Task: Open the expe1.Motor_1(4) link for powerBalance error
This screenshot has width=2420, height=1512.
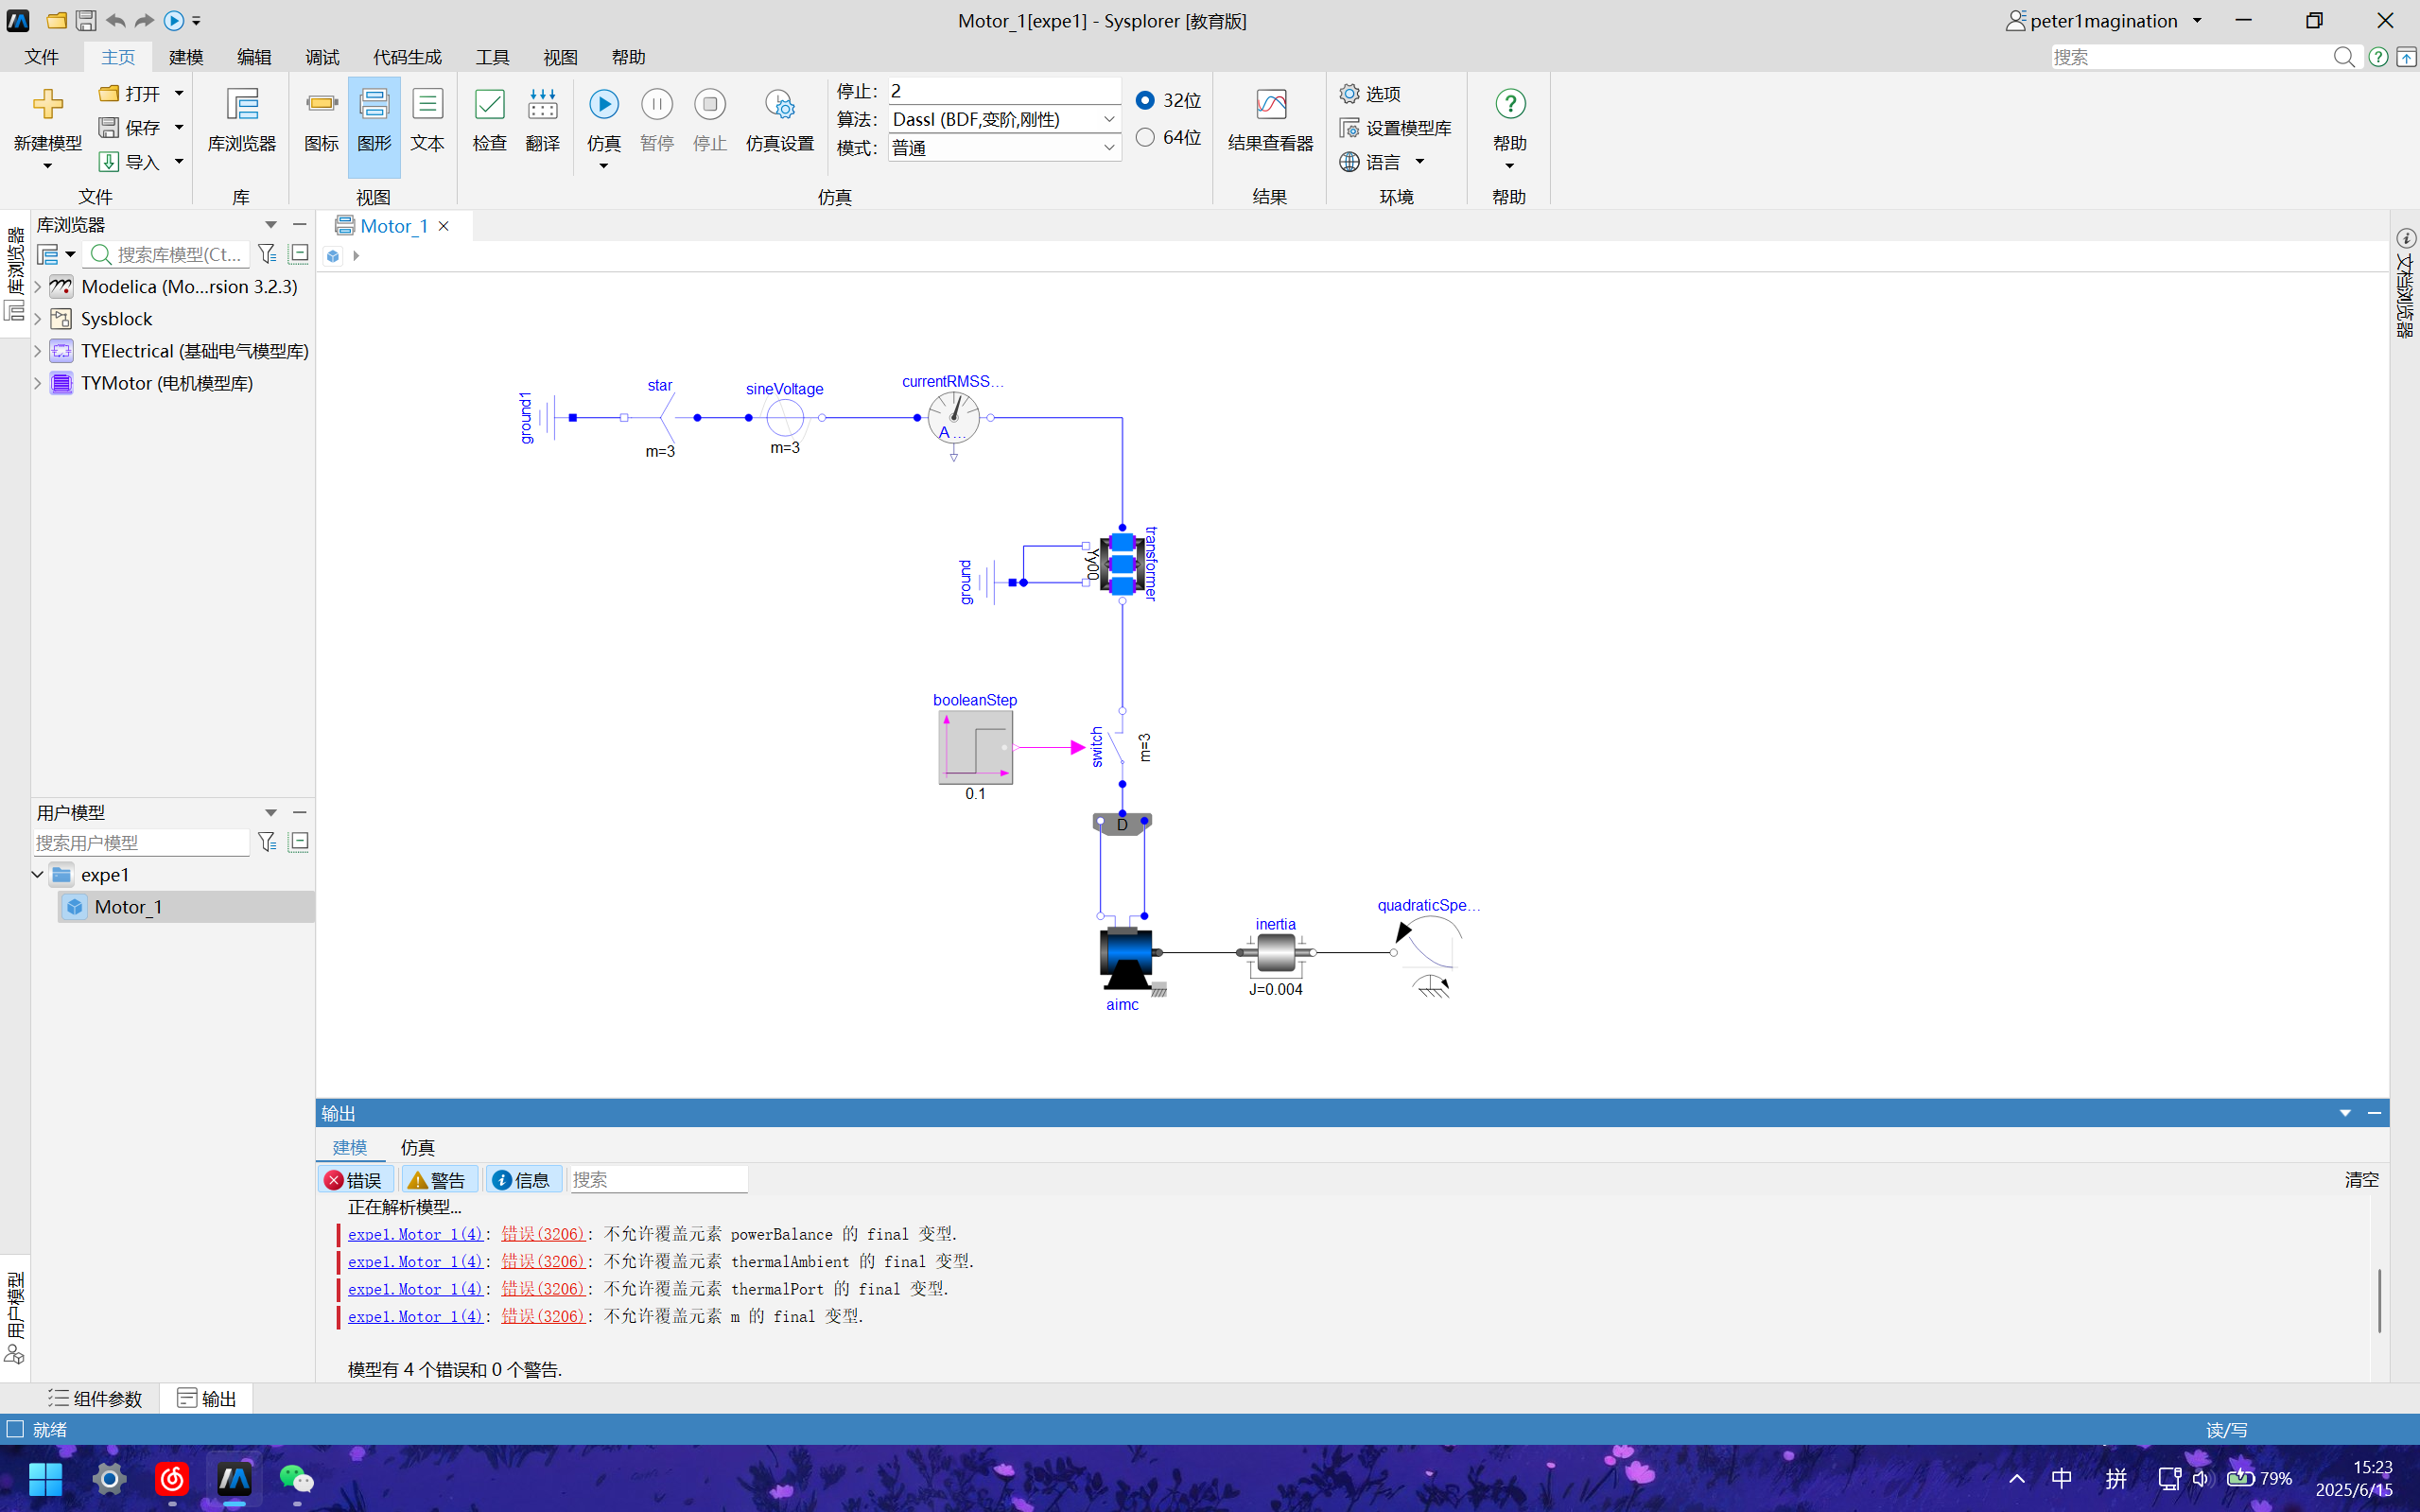Action: (x=415, y=1234)
